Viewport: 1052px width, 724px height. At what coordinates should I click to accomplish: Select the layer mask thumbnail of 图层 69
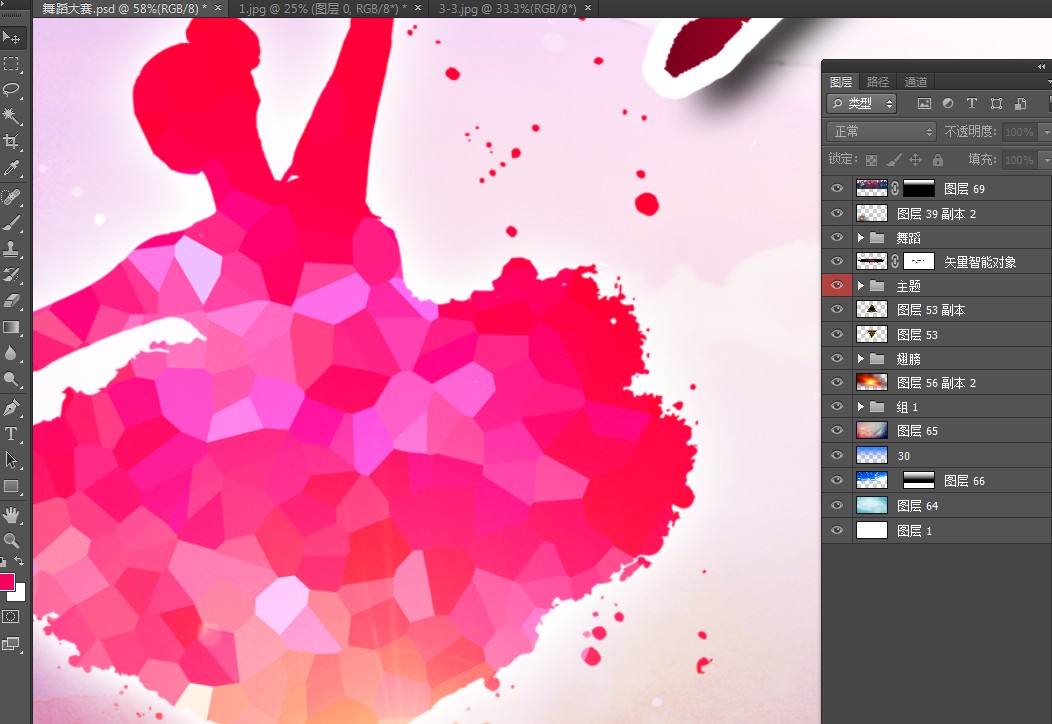[918, 189]
